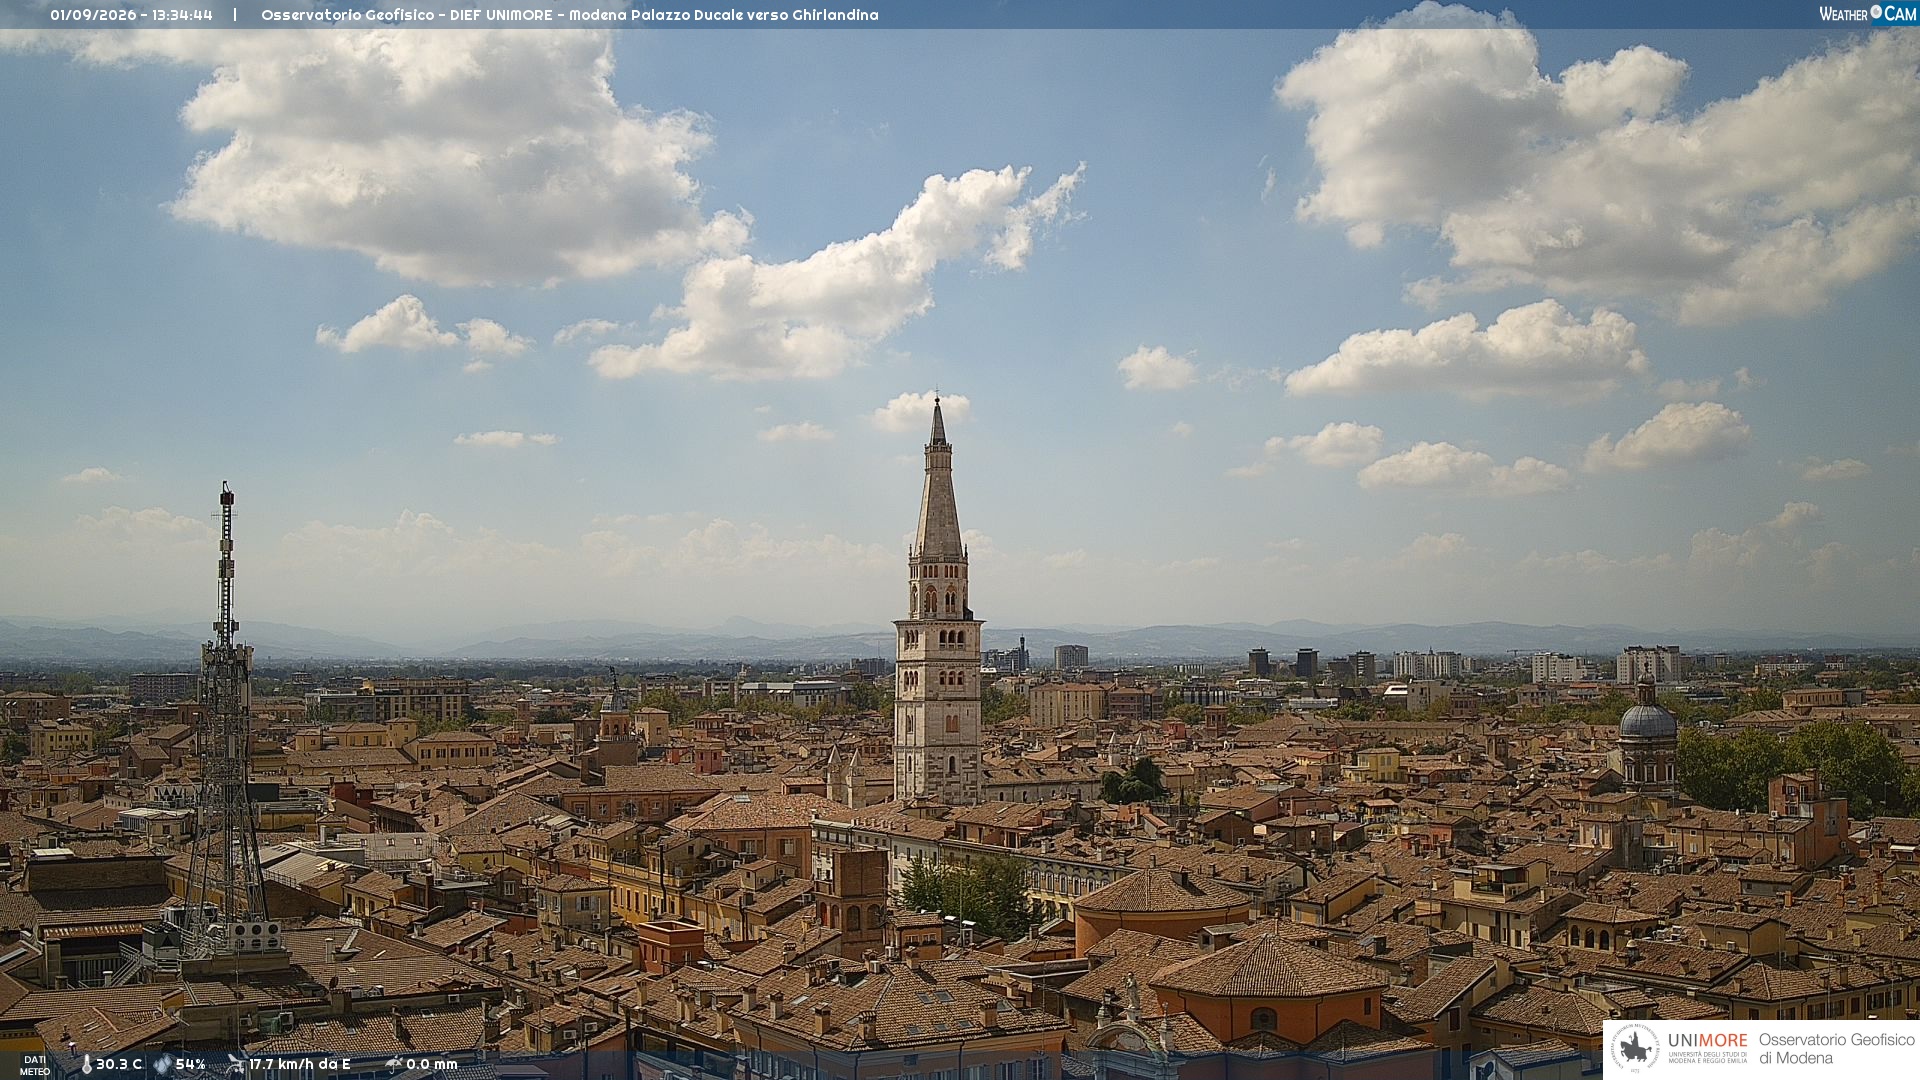The width and height of the screenshot is (1920, 1080).
Task: Click the camera lens in WeatherCam logo
Action: coord(1876,12)
